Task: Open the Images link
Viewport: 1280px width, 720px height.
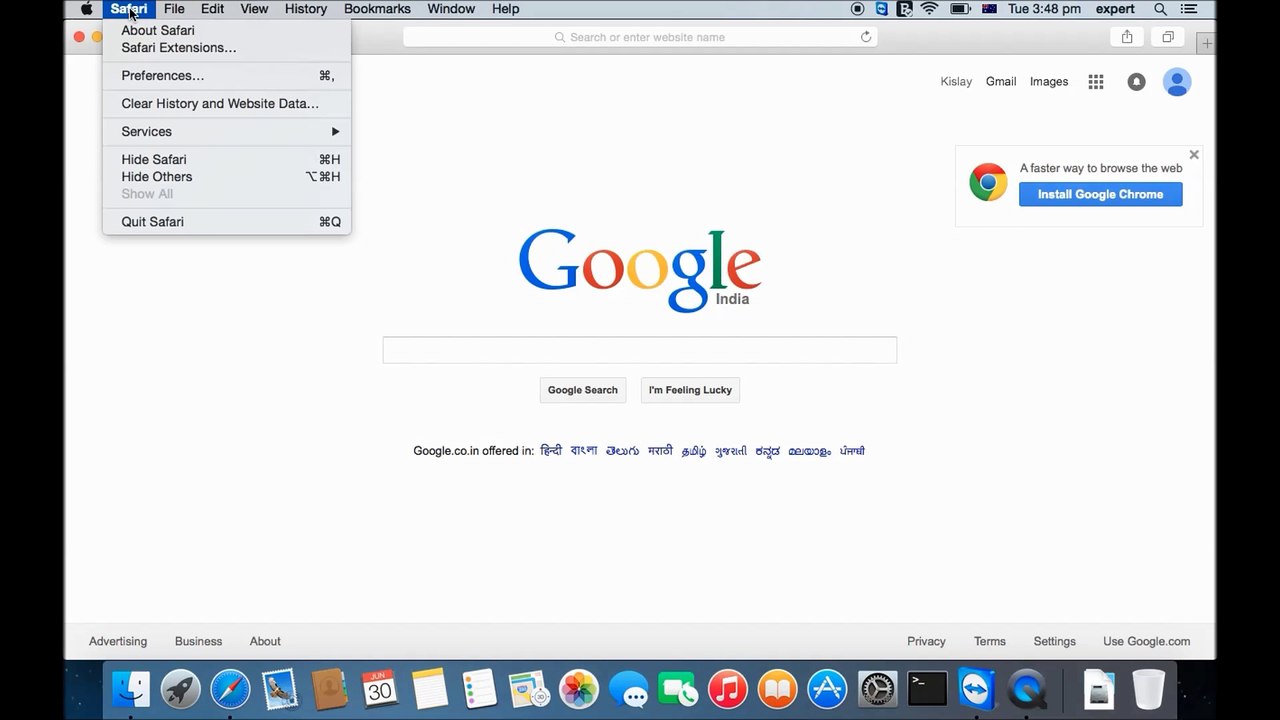Action: (1049, 82)
